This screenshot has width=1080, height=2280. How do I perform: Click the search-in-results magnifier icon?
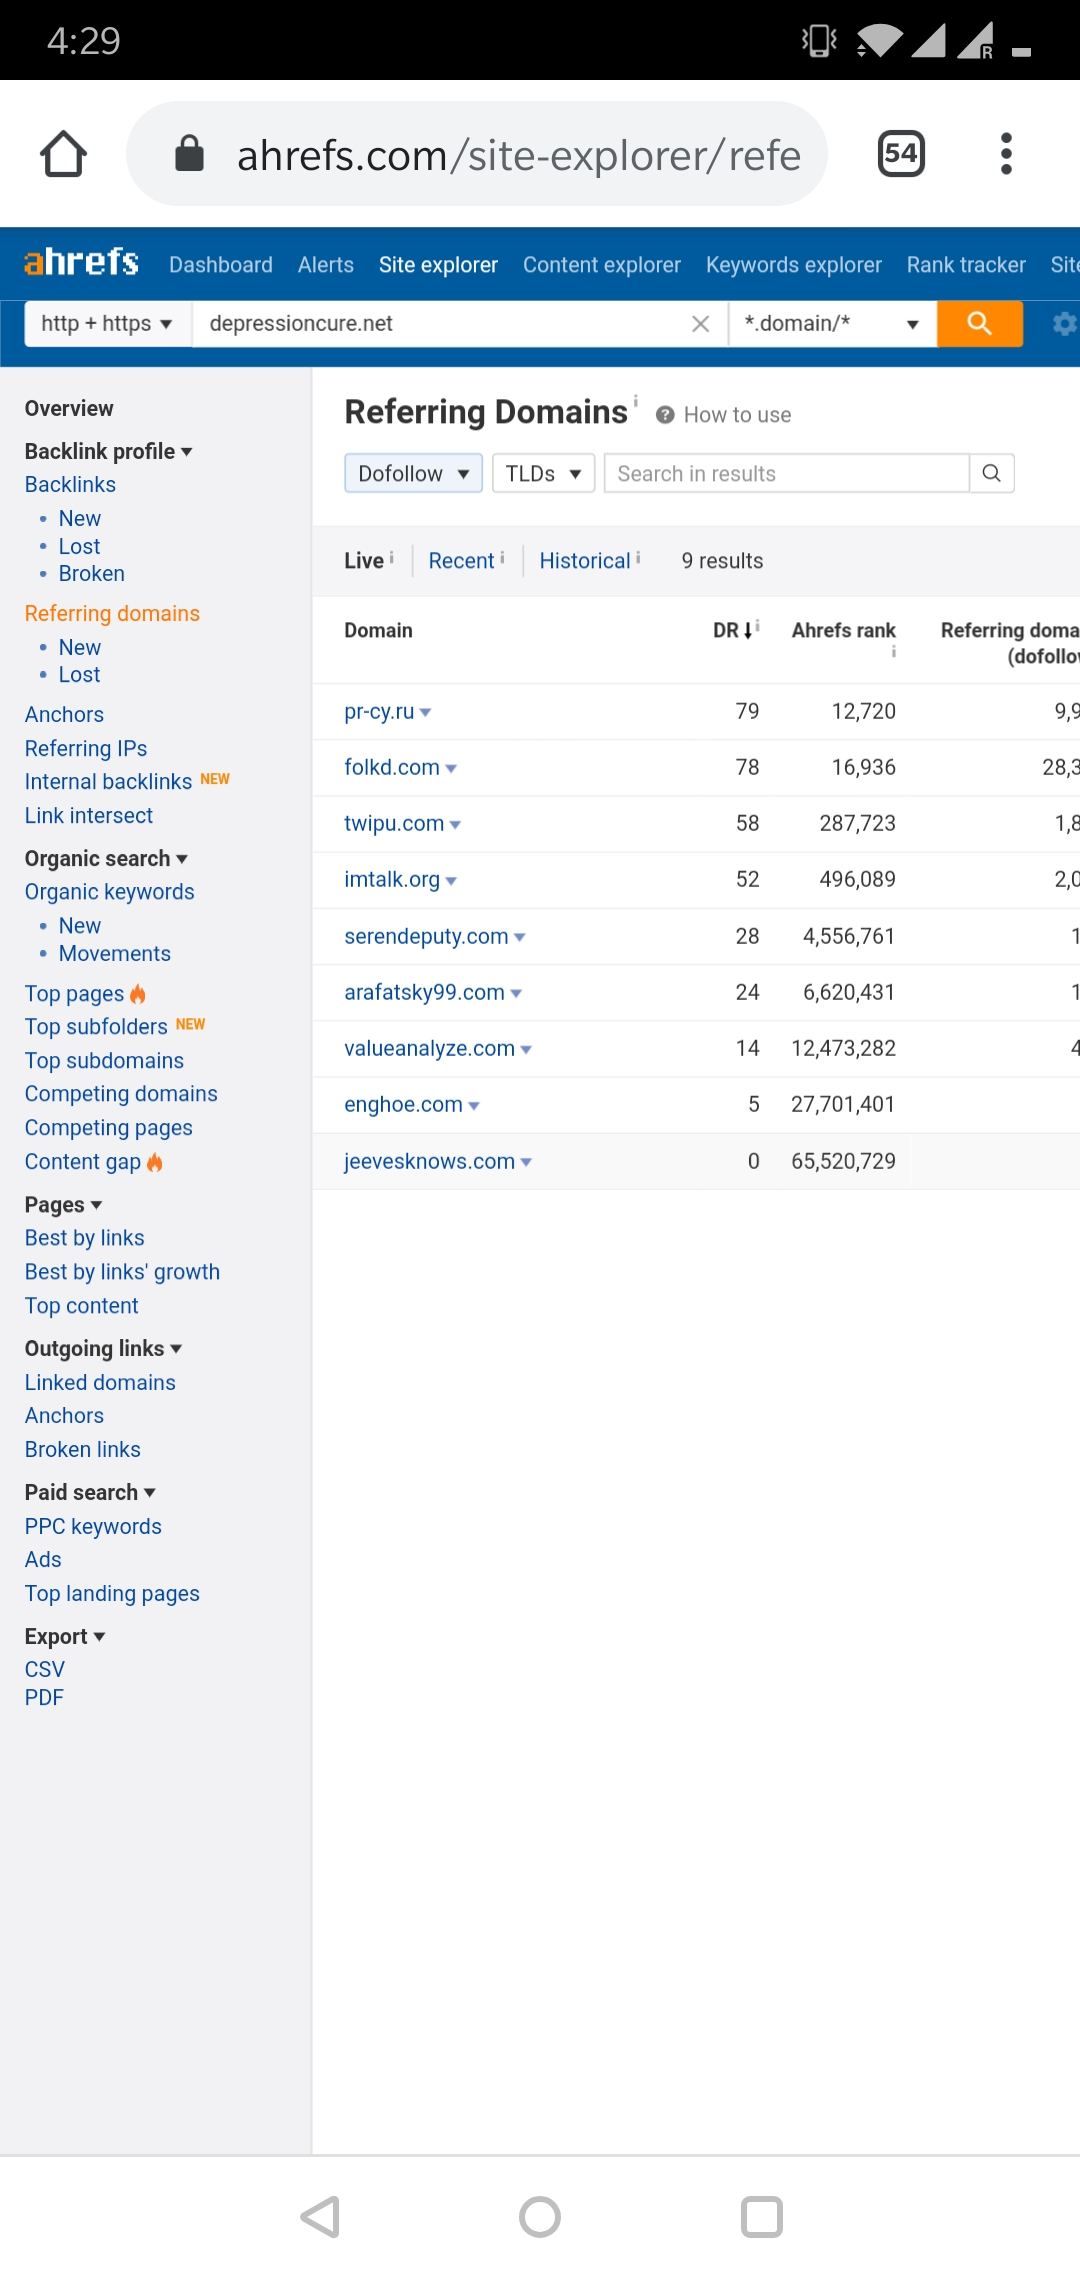(992, 473)
